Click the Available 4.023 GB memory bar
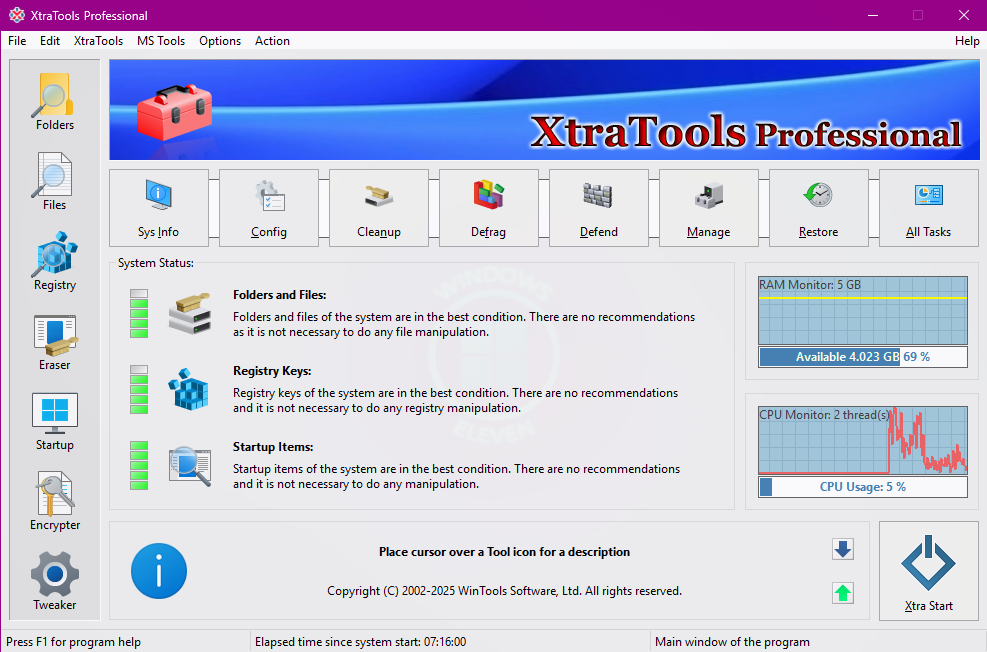987x652 pixels. coord(863,357)
